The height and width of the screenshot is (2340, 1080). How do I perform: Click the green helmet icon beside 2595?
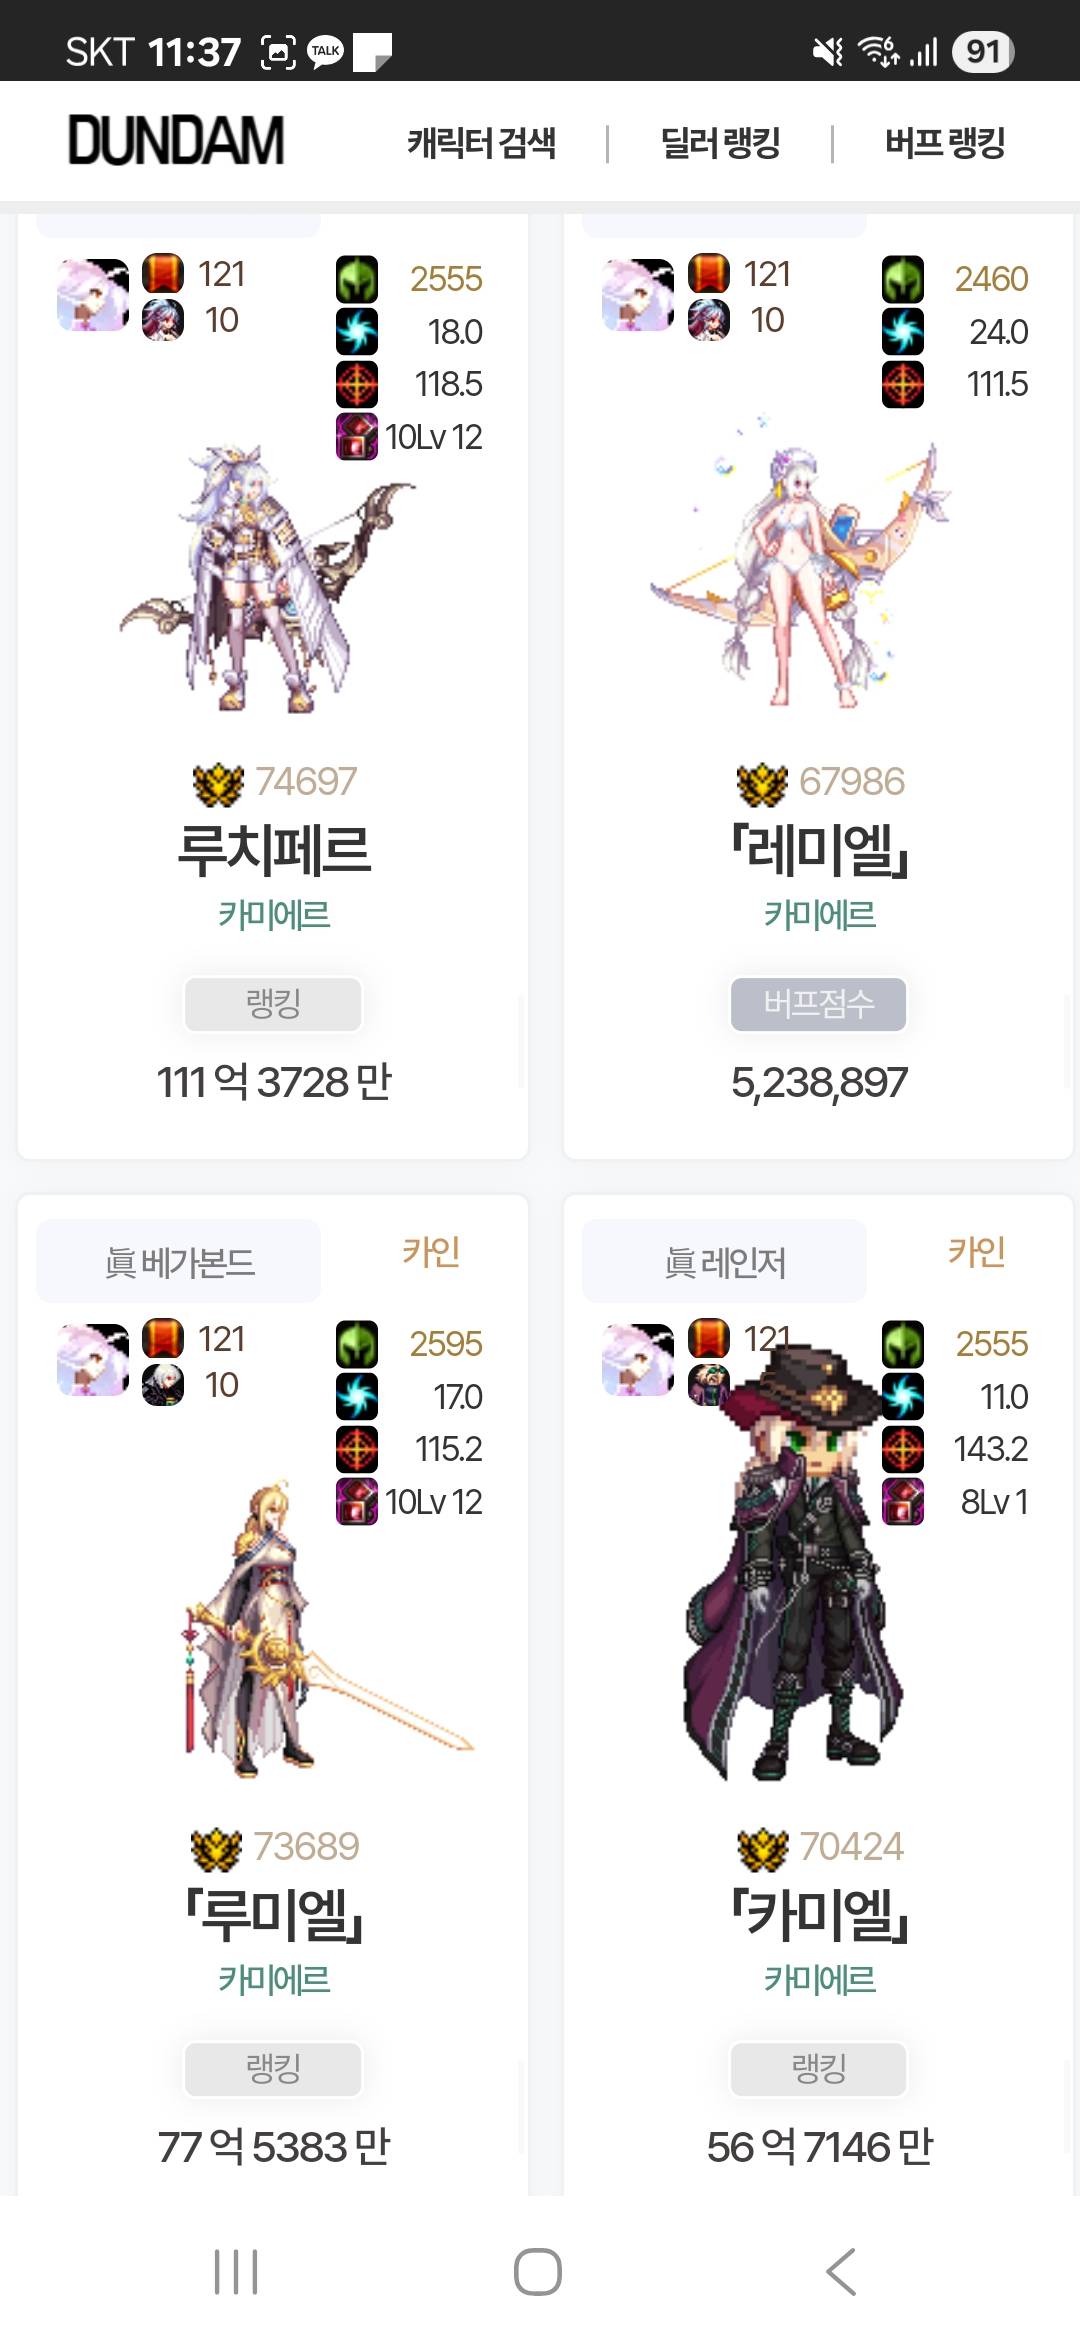pos(357,1344)
